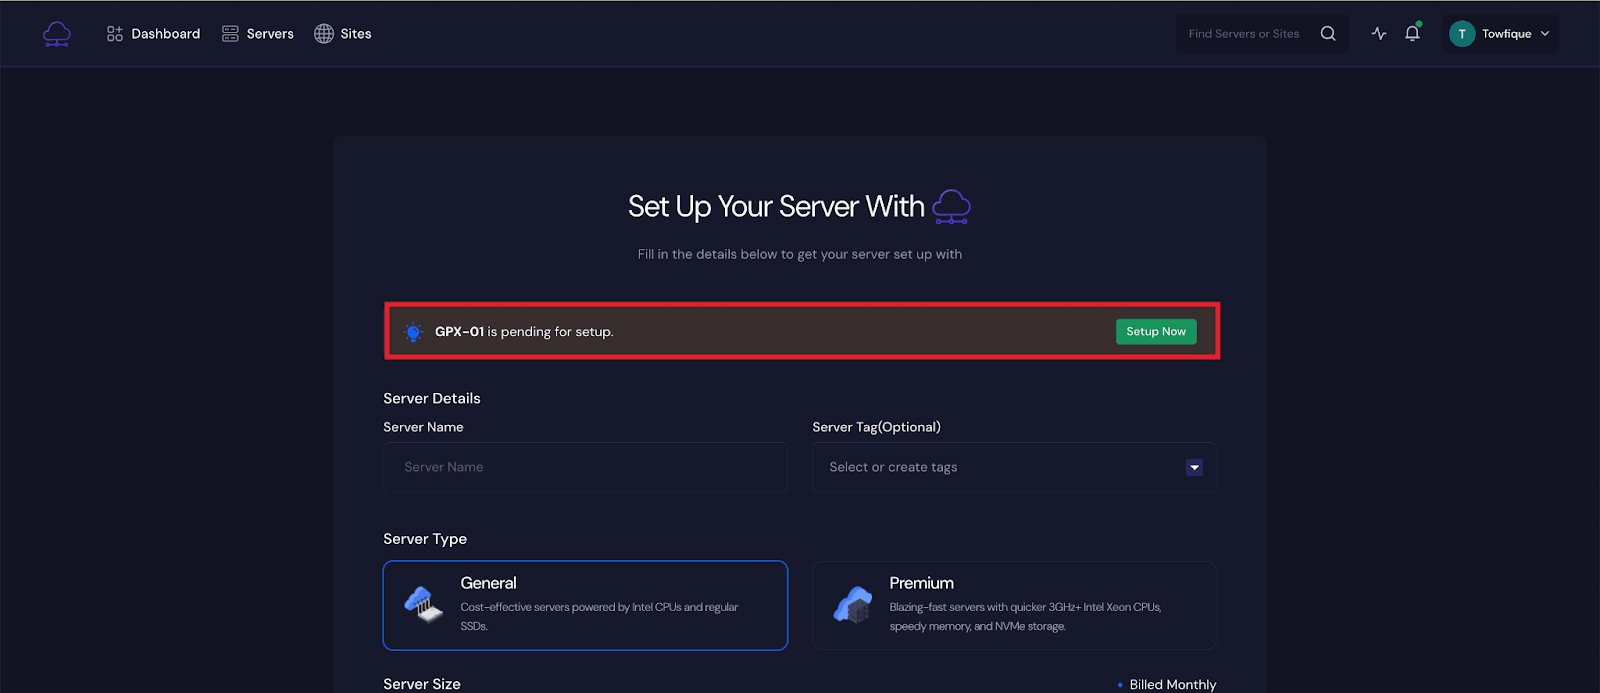Click the green T user avatar
This screenshot has height=693, width=1600.
(1462, 34)
